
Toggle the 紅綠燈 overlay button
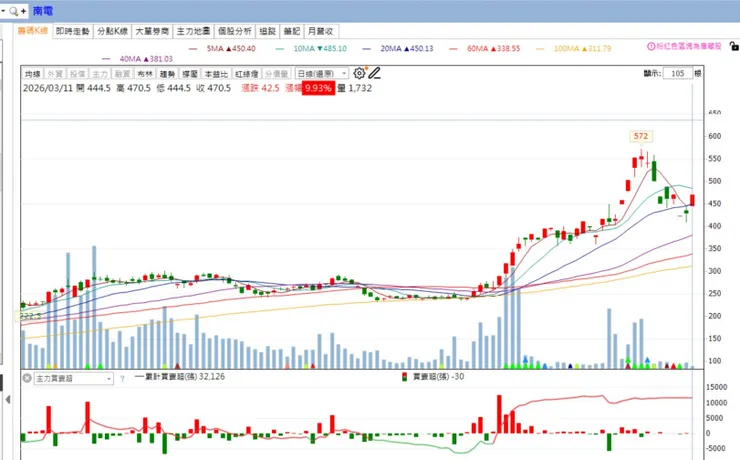click(x=246, y=74)
